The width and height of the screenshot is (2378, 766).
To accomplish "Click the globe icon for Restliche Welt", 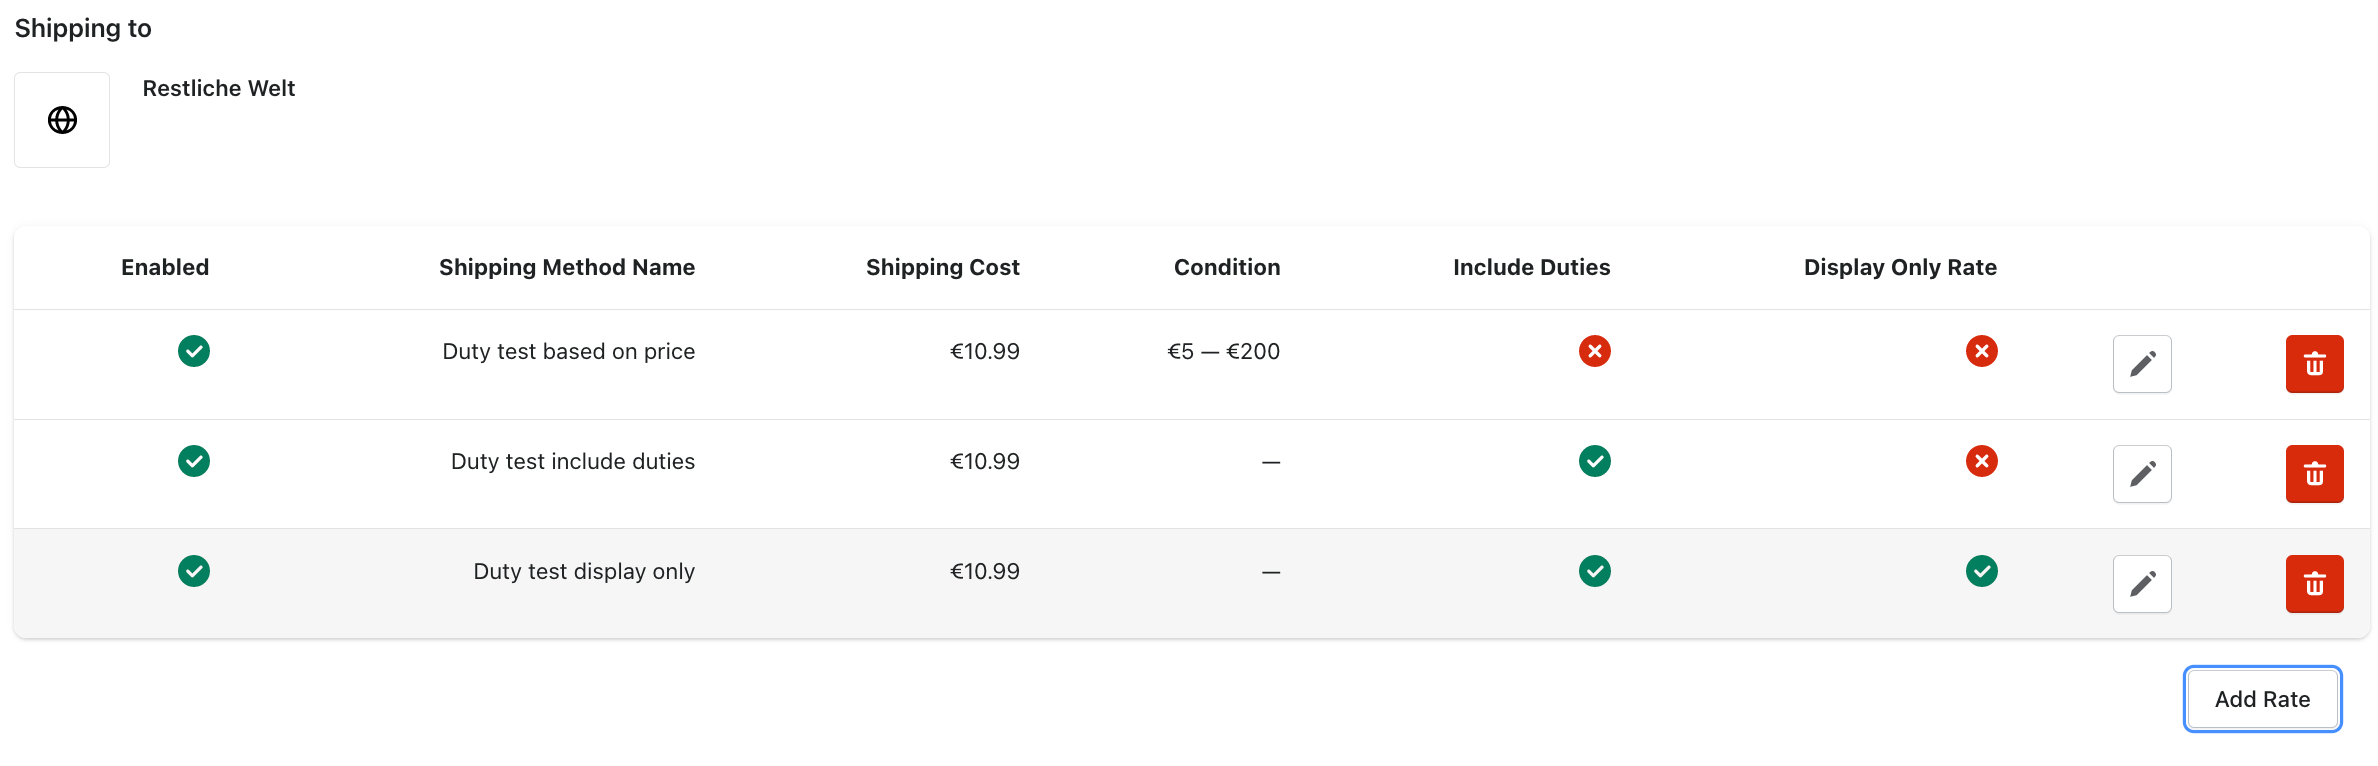I will pyautogui.click(x=62, y=120).
